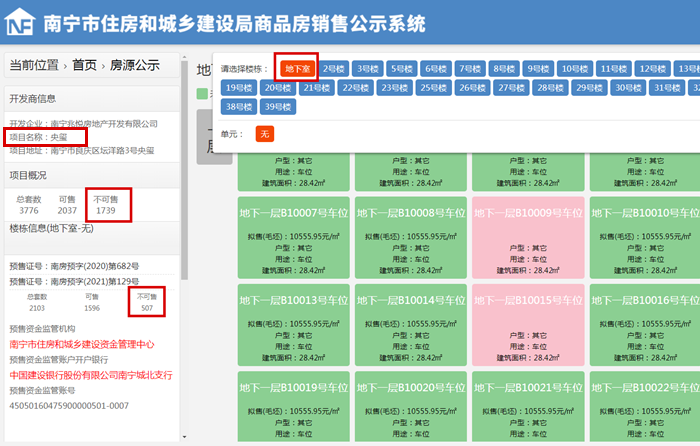Click the 开发商信息 section header
This screenshot has height=446, width=700.
(x=92, y=99)
